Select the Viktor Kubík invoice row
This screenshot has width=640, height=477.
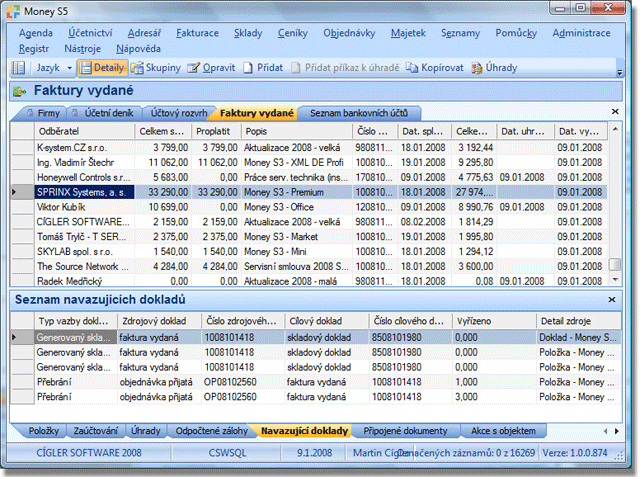[309, 207]
